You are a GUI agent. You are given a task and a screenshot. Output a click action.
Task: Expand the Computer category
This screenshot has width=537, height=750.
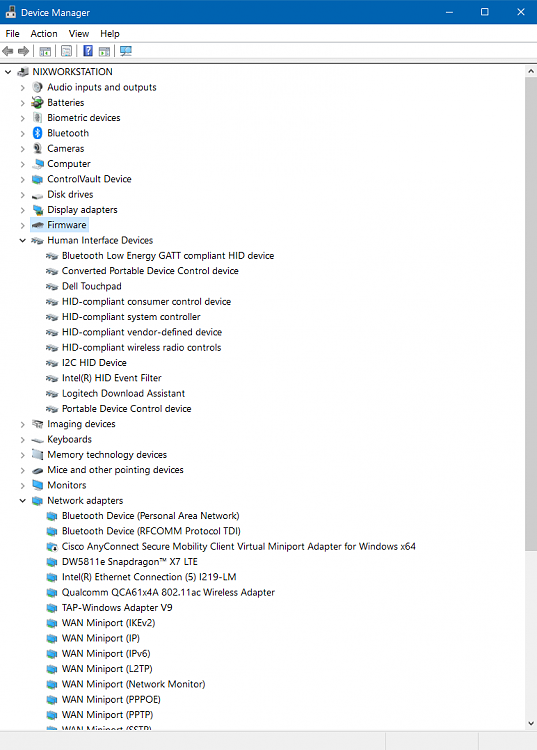click(x=22, y=164)
